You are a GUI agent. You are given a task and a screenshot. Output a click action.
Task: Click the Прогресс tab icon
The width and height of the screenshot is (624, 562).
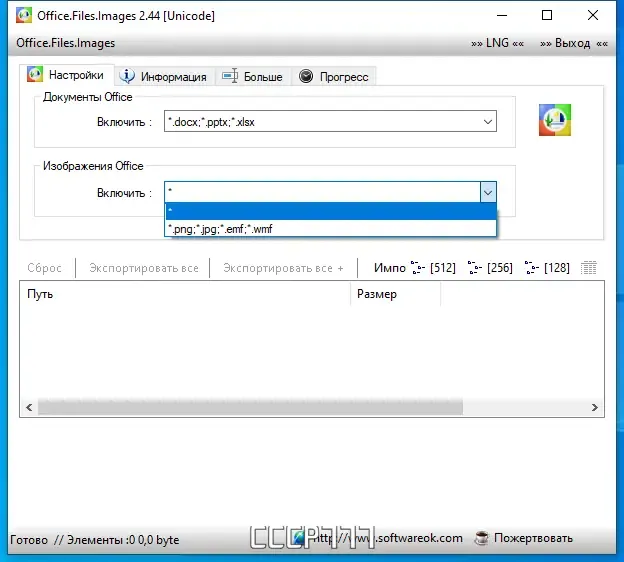[306, 76]
